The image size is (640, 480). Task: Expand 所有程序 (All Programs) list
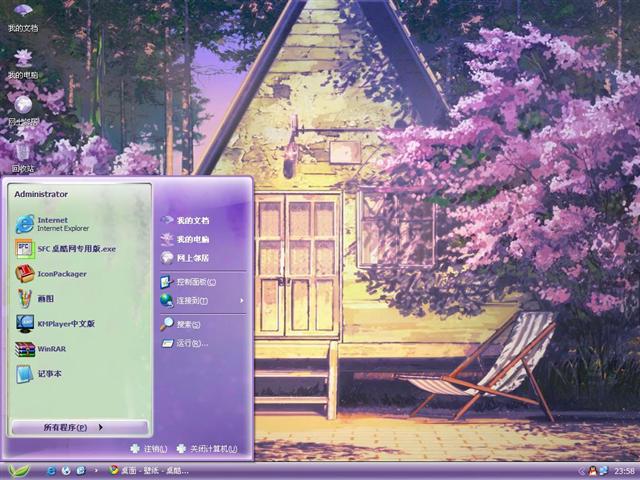tap(80, 427)
